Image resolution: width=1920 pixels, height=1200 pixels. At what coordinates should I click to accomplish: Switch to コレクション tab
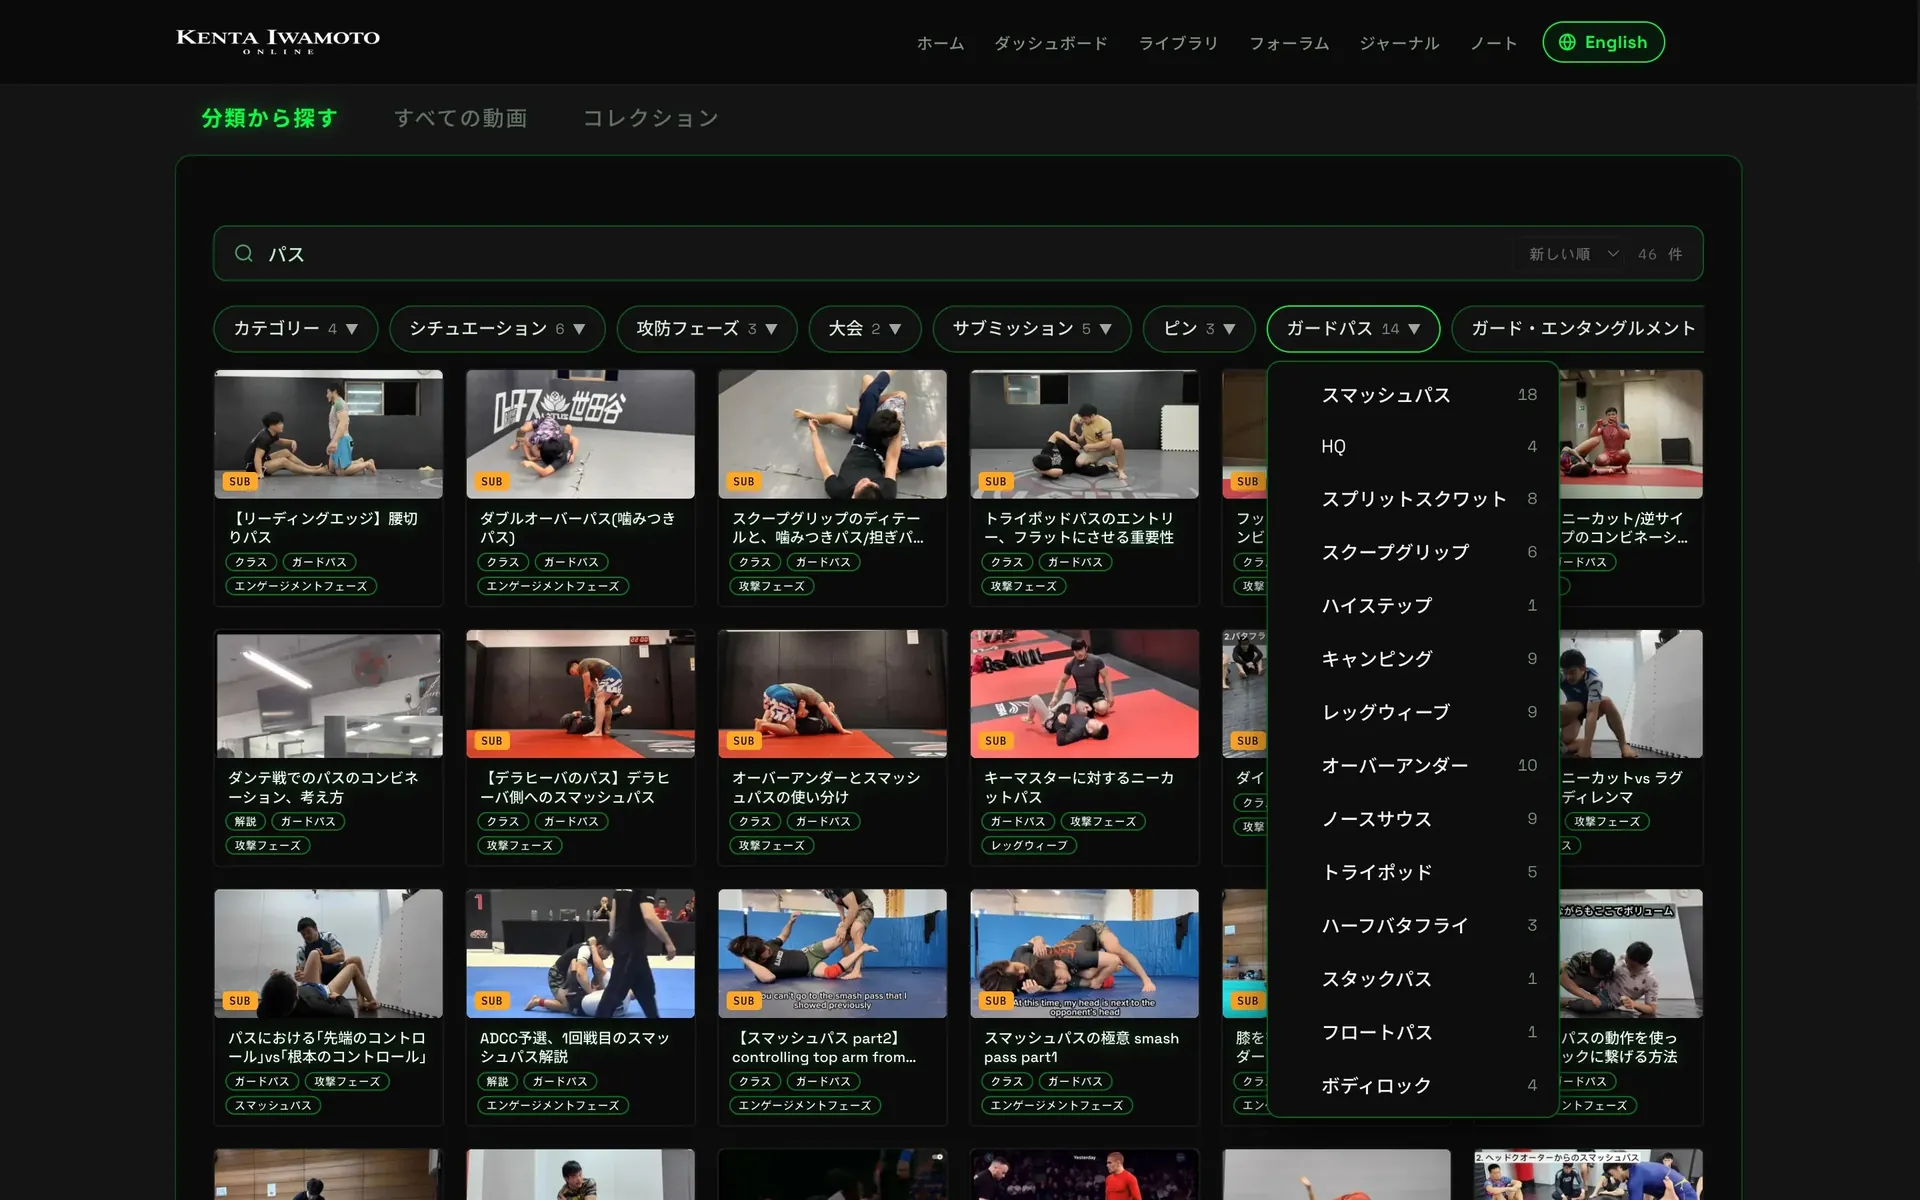[x=651, y=118]
